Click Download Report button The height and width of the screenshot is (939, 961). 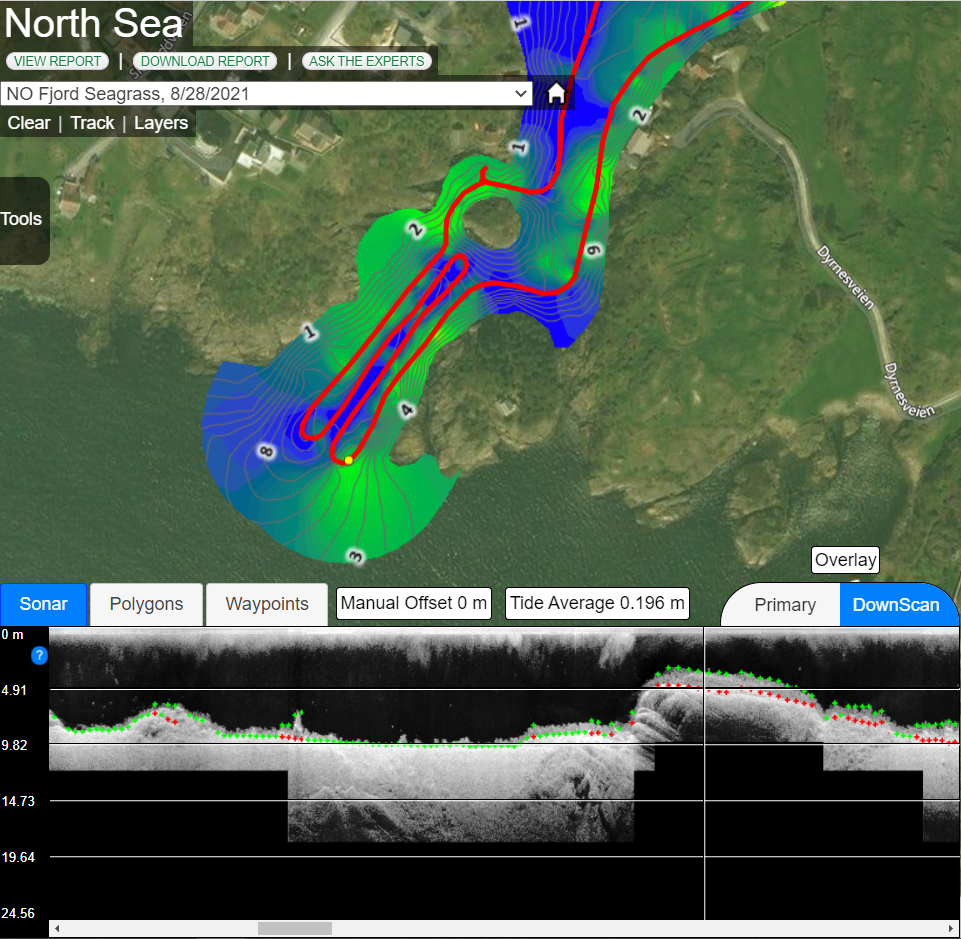click(205, 61)
